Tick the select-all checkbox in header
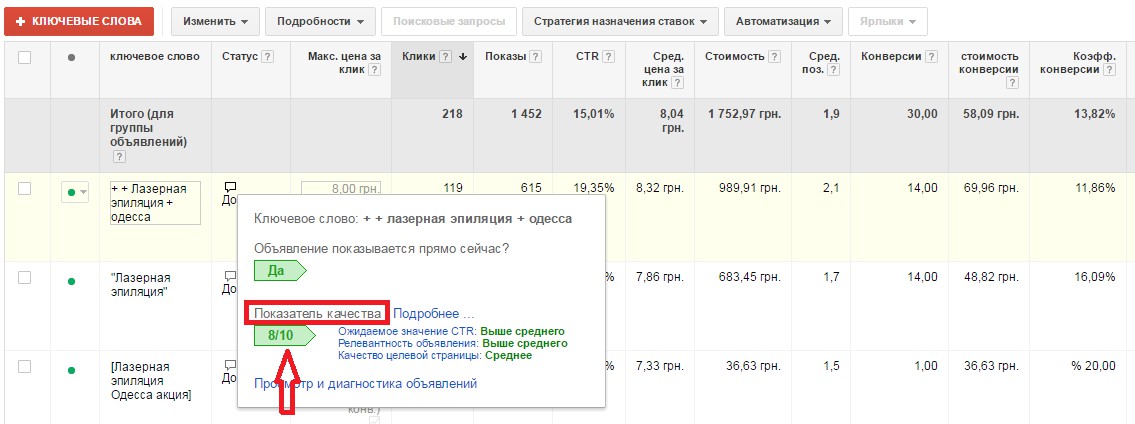Image resolution: width=1135 pixels, height=424 pixels. (25, 57)
